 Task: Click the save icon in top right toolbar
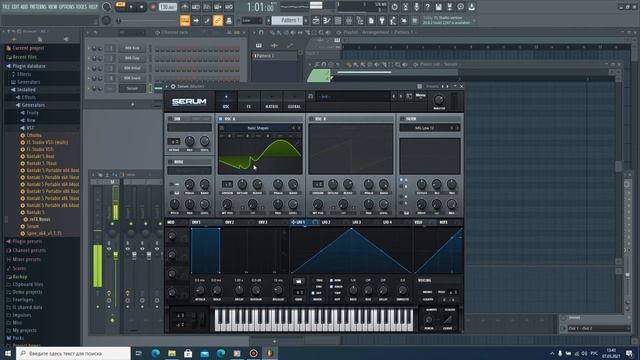[438, 7]
